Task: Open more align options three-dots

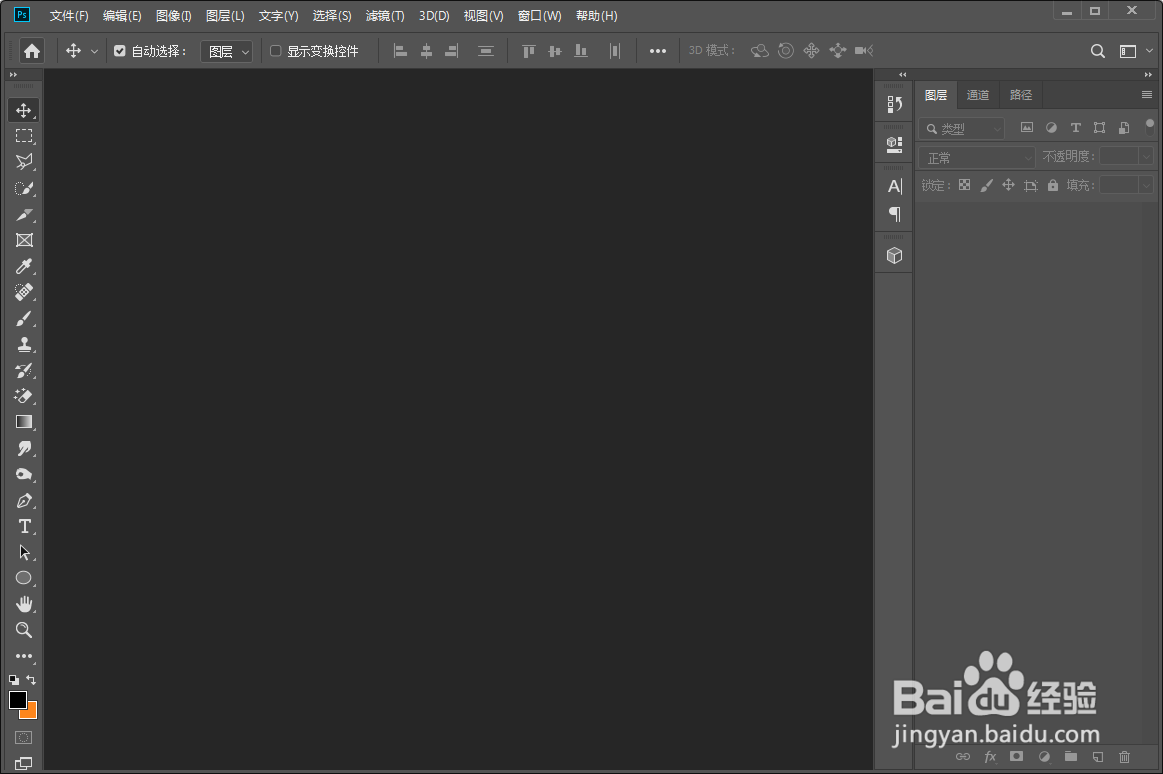Action: [x=658, y=51]
